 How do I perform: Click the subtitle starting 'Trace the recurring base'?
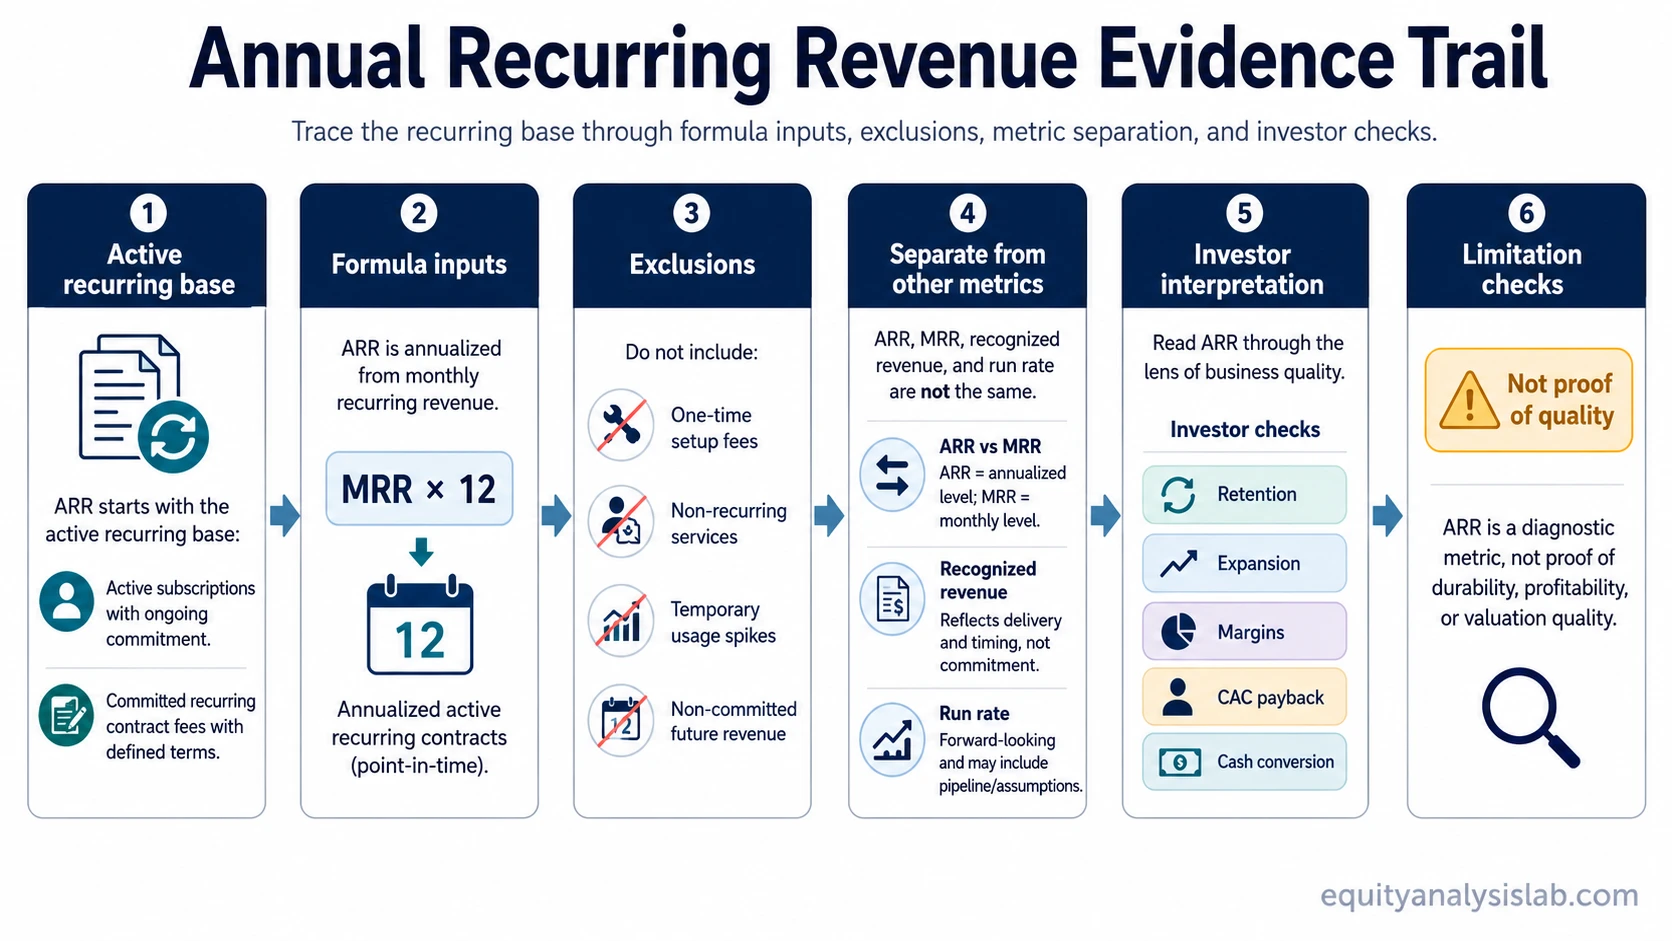(x=864, y=132)
